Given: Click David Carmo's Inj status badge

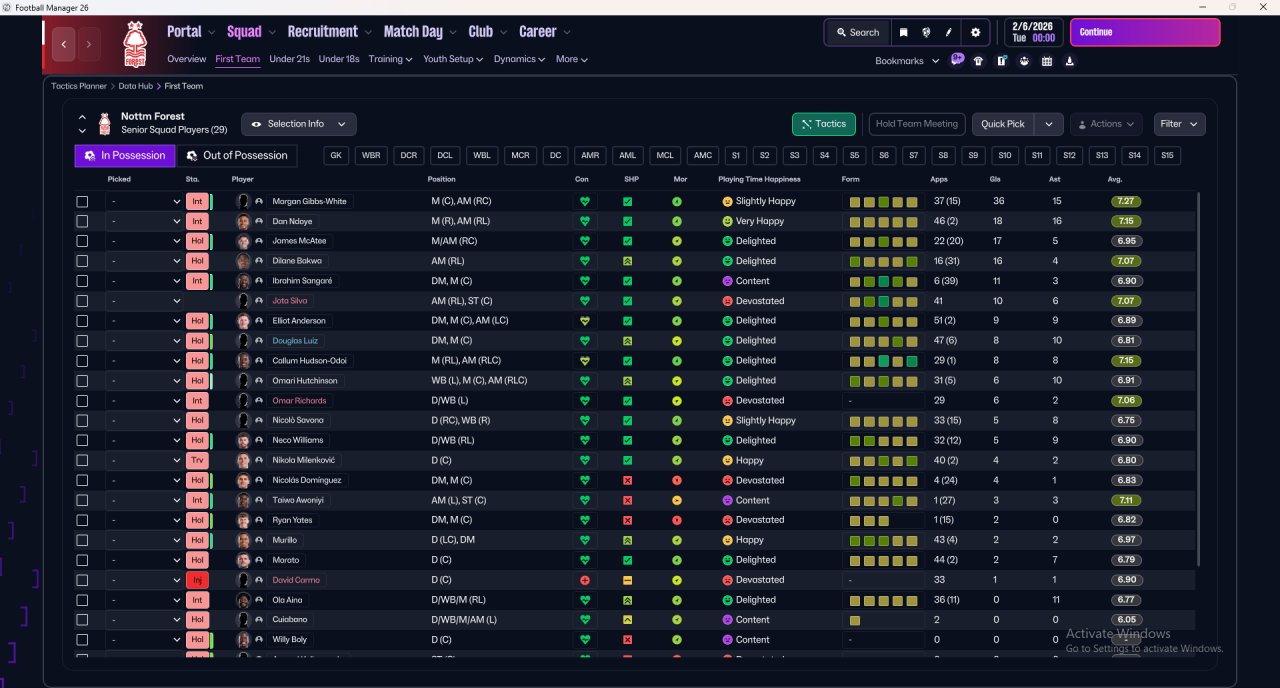Looking at the screenshot, I should [197, 580].
